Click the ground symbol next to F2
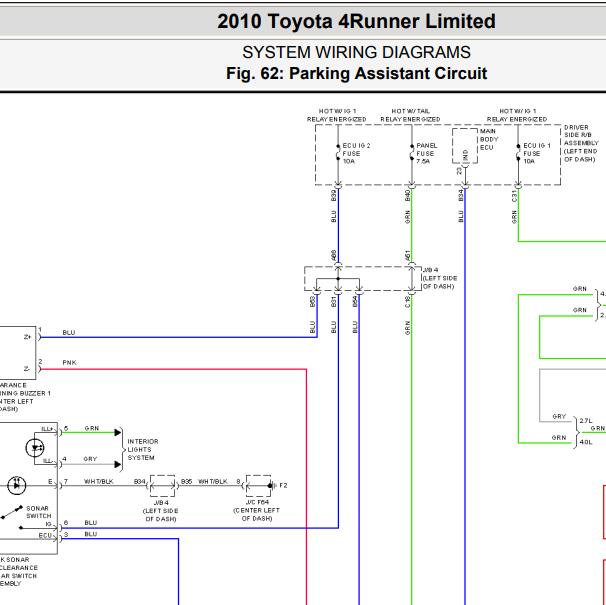This screenshot has width=606, height=605. 273,485
